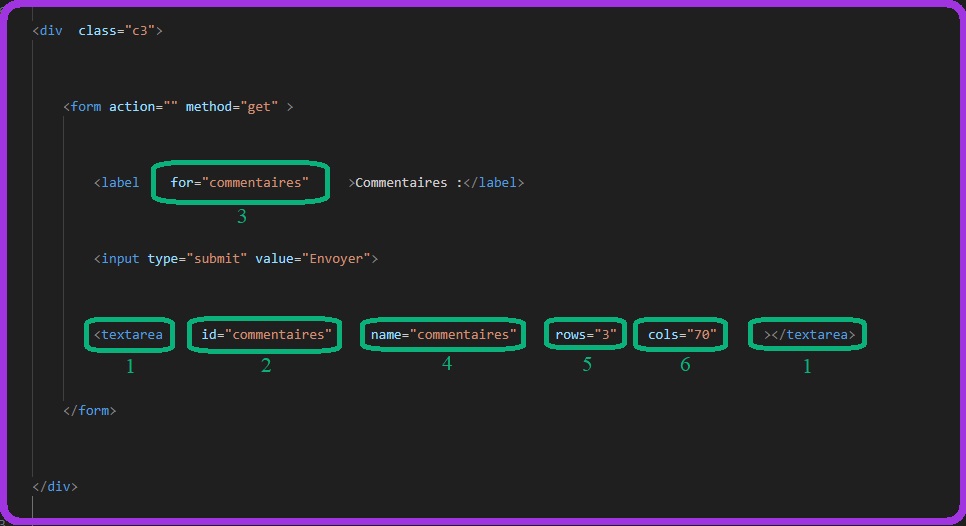Click the empty action attribute of the form
The width and height of the screenshot is (966, 526).
tap(143, 106)
